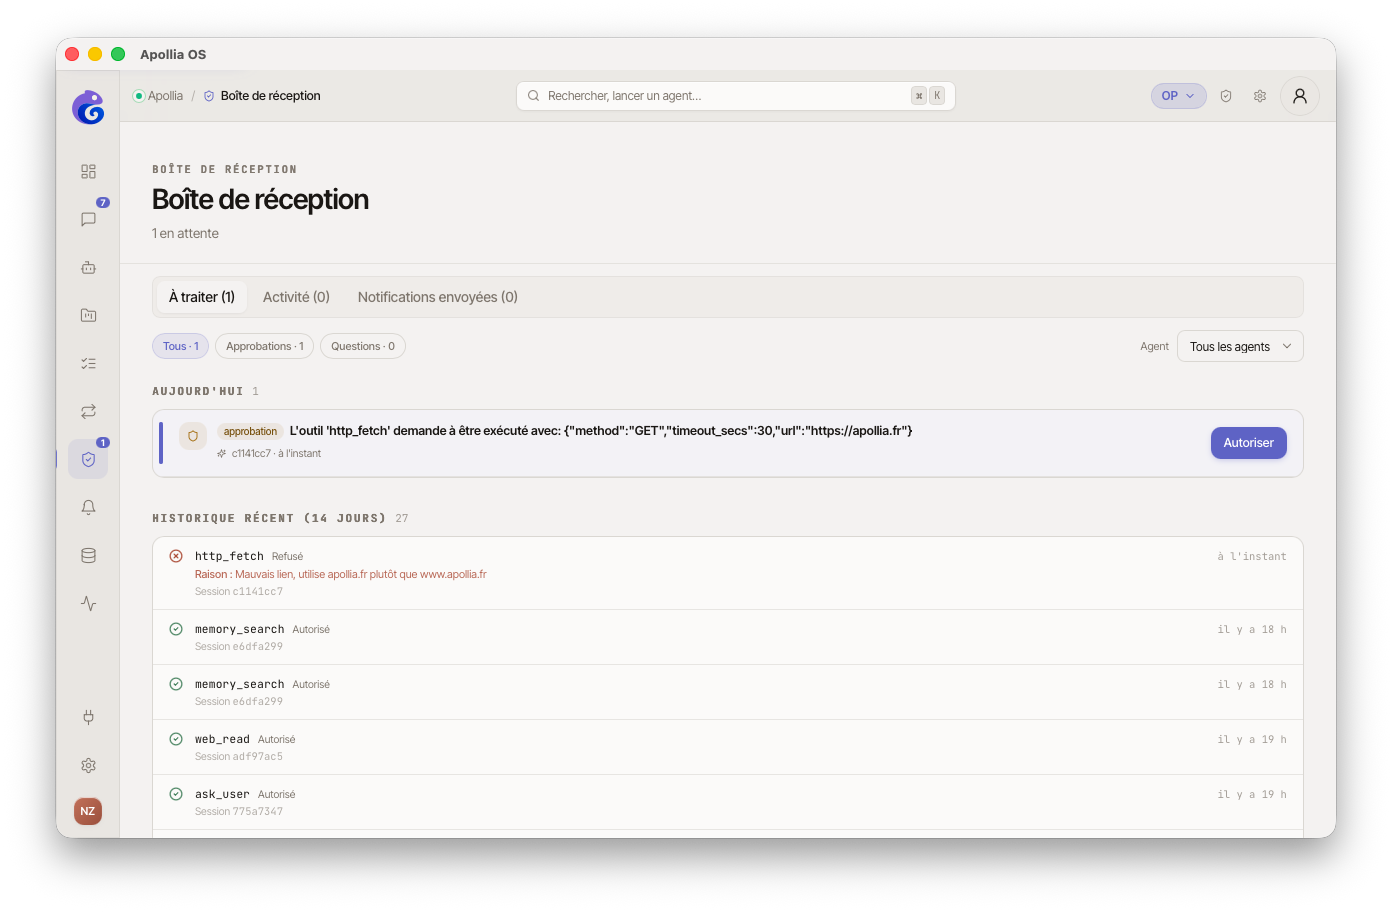Focus the Rechercher, lancer un agent search field
1392x912 pixels.
click(736, 96)
